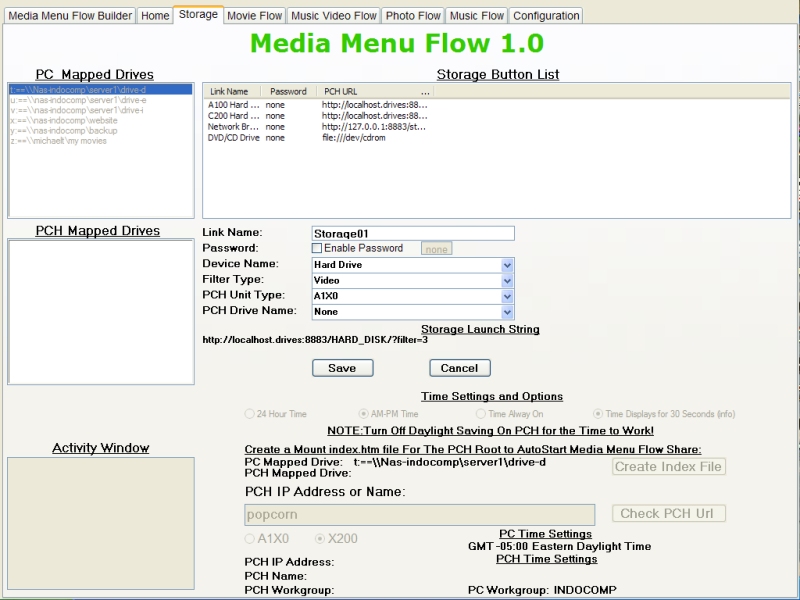This screenshot has width=800, height=600.
Task: Select the X200 radio button
Action: click(x=321, y=538)
